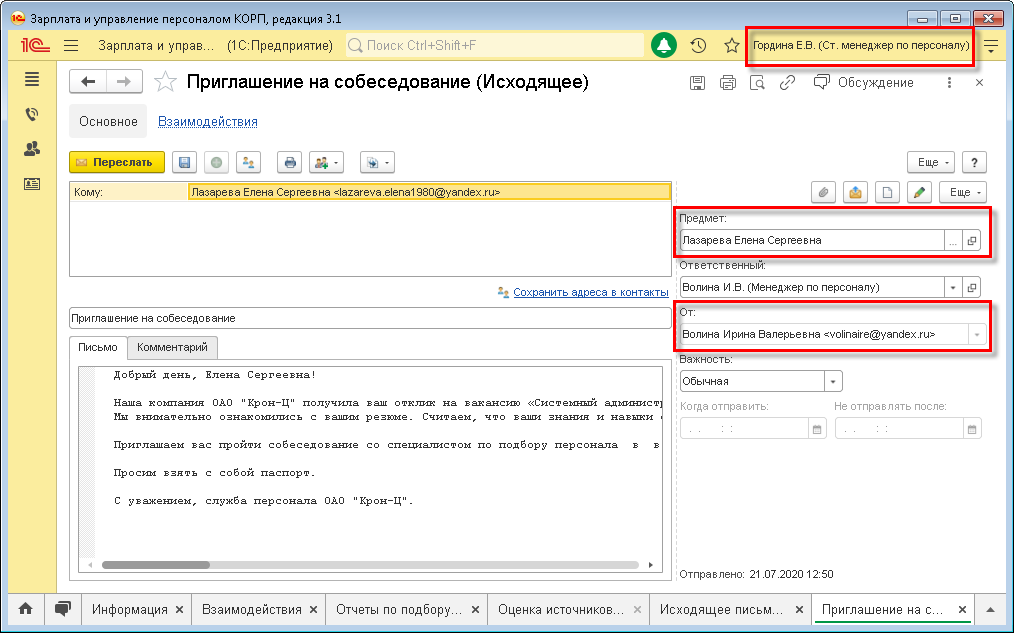This screenshot has height=633, width=1014.
Task: Add the invitation form to favorites with the star
Action: (167, 82)
